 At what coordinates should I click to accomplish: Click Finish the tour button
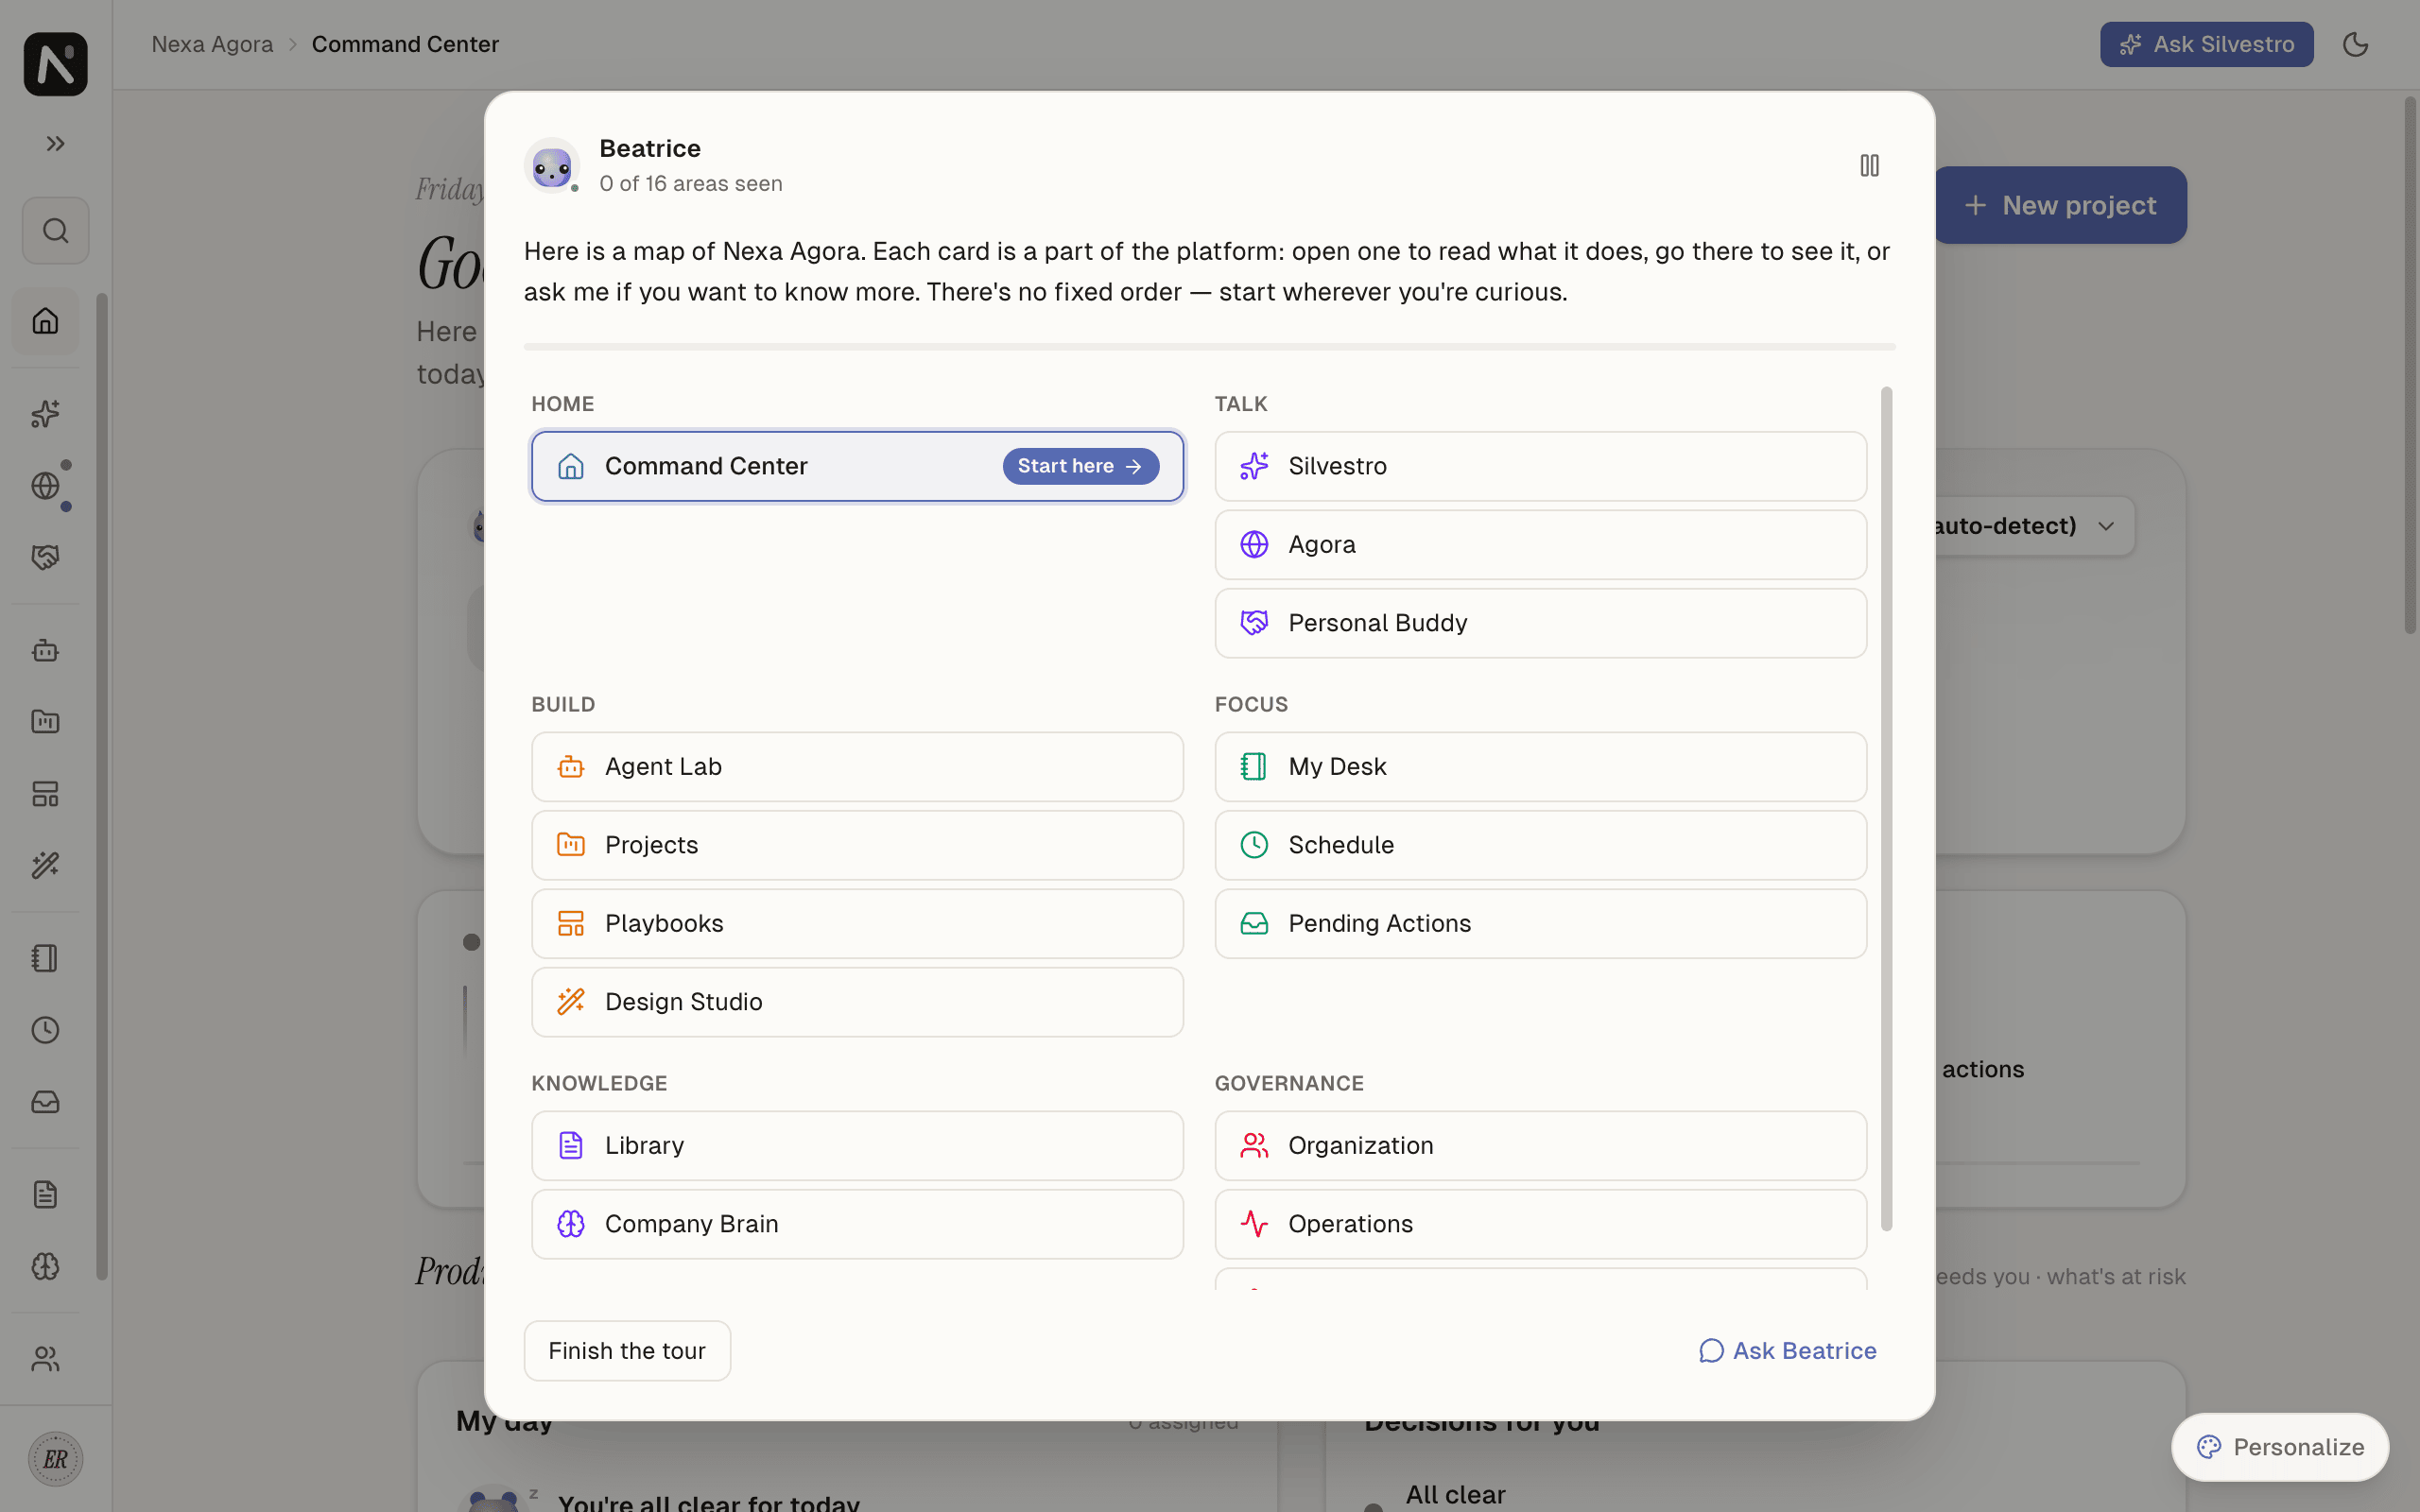(627, 1351)
